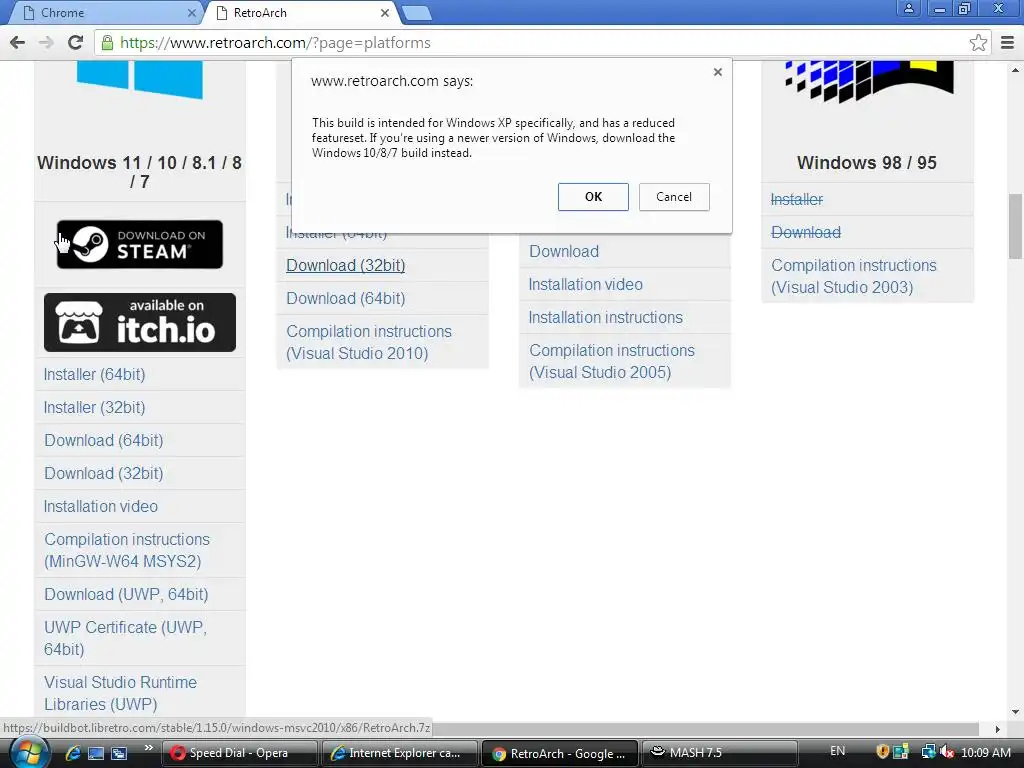1024x768 pixels.
Task: Click the 10:09 AM clock
Action: click(985, 752)
